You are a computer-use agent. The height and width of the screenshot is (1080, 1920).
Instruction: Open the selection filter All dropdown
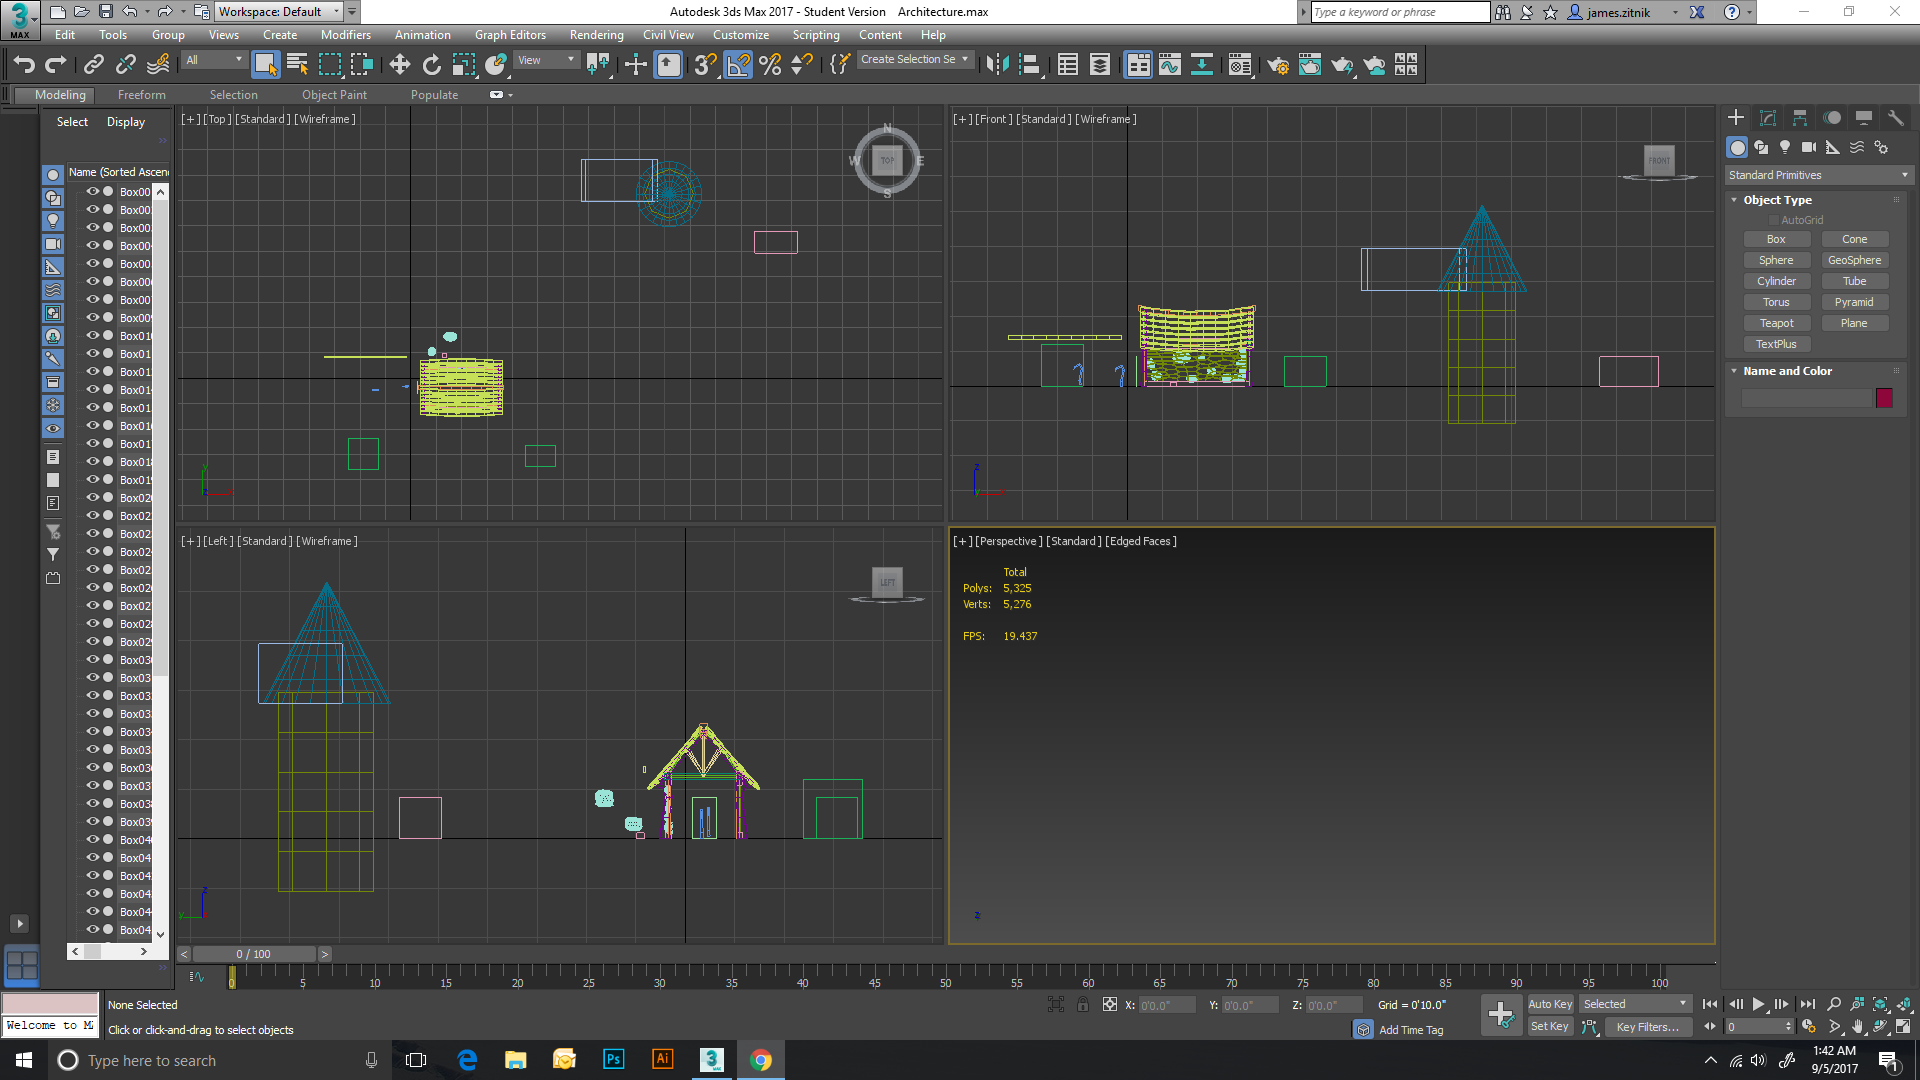tap(214, 60)
